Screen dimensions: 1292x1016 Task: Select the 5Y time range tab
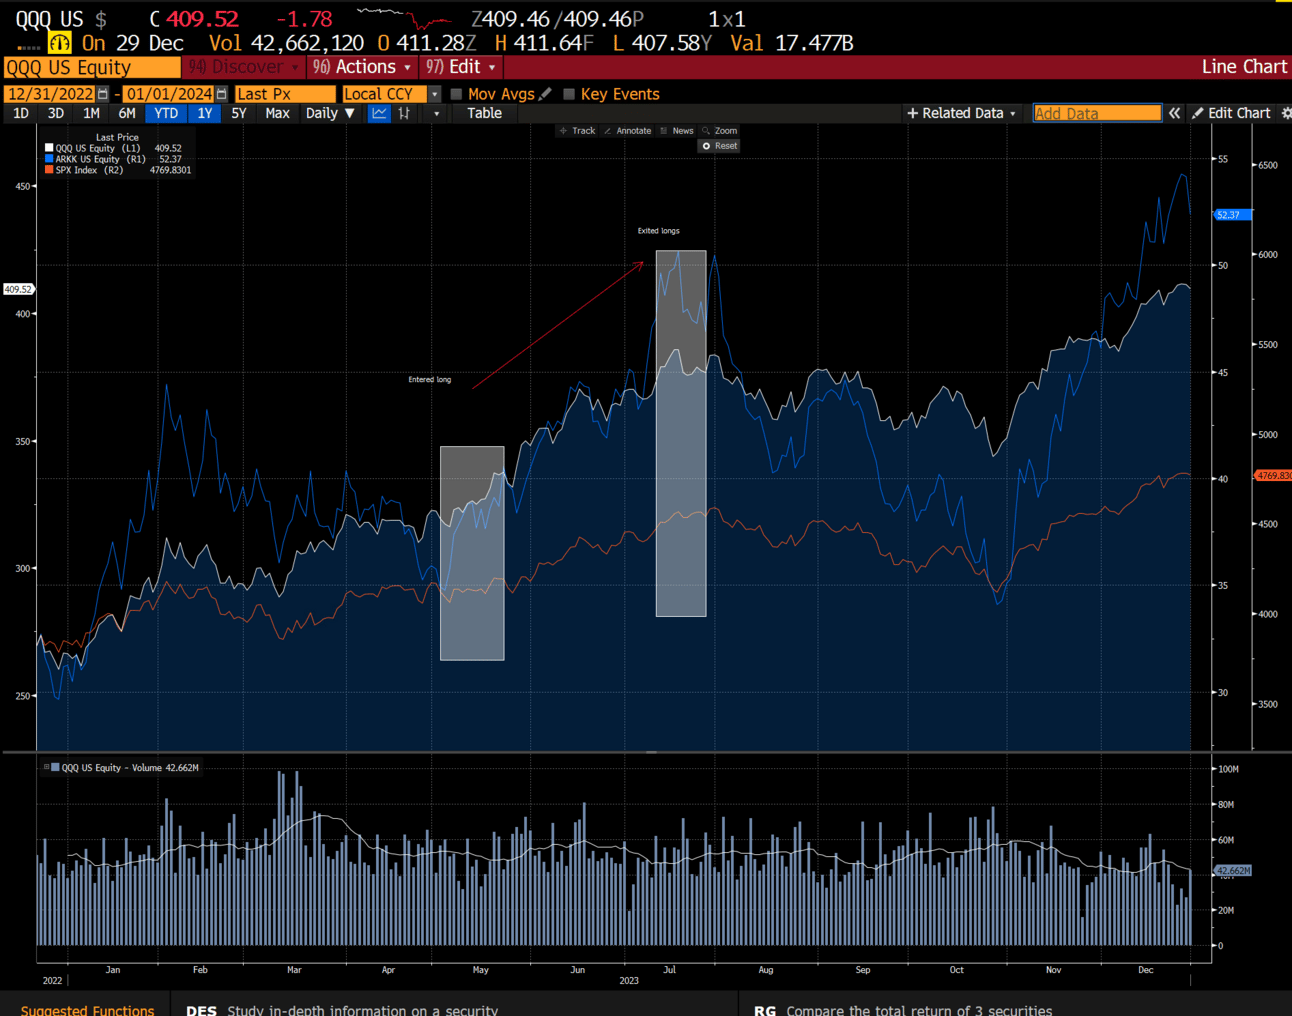(x=239, y=113)
